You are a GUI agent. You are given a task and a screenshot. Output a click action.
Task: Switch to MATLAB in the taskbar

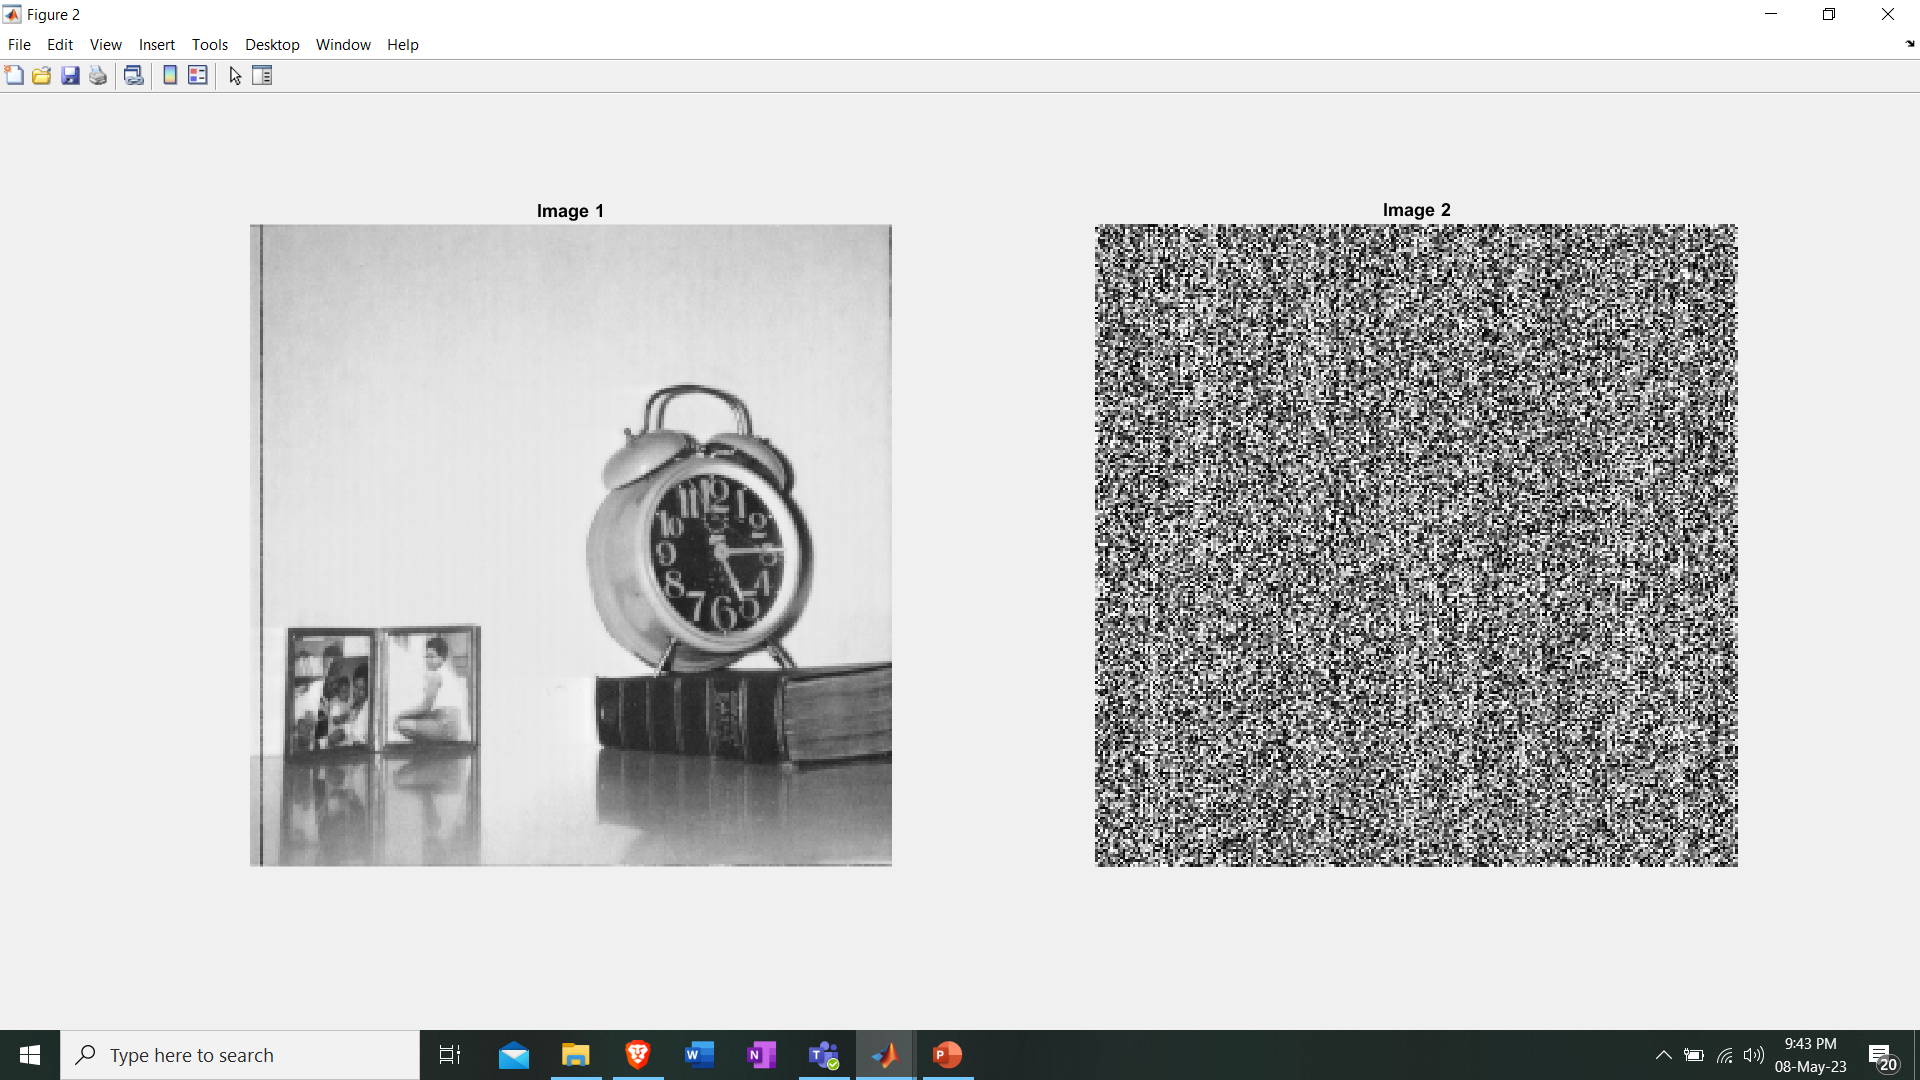point(886,1055)
